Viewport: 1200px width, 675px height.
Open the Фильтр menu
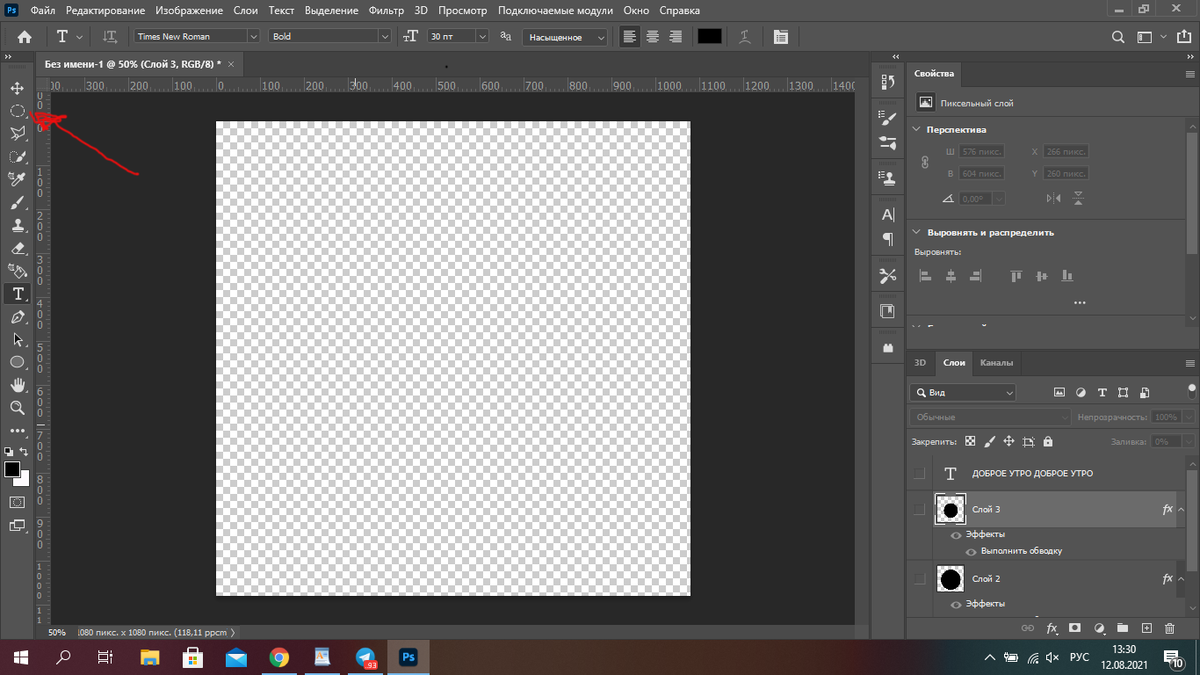(x=386, y=11)
